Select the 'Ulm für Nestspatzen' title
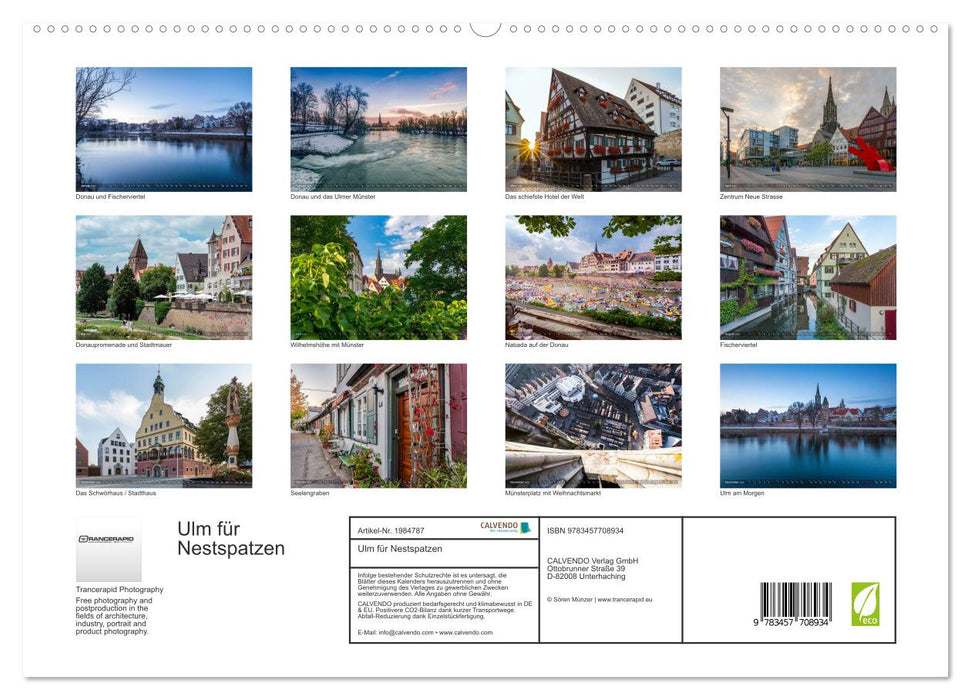971x700 pixels. point(229,537)
